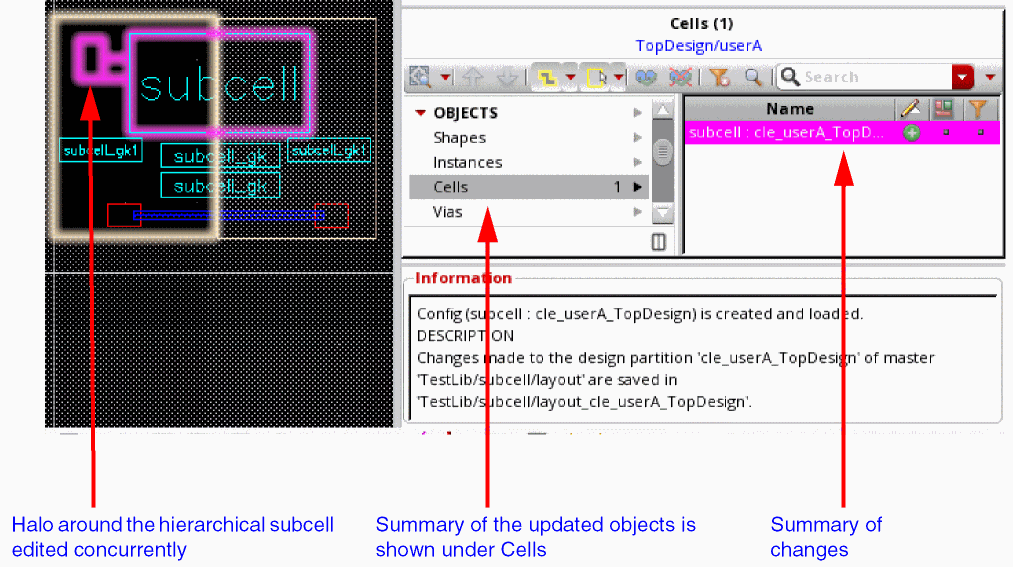Expand the arrow on the Vias row
The image size is (1013, 567).
coord(638,212)
